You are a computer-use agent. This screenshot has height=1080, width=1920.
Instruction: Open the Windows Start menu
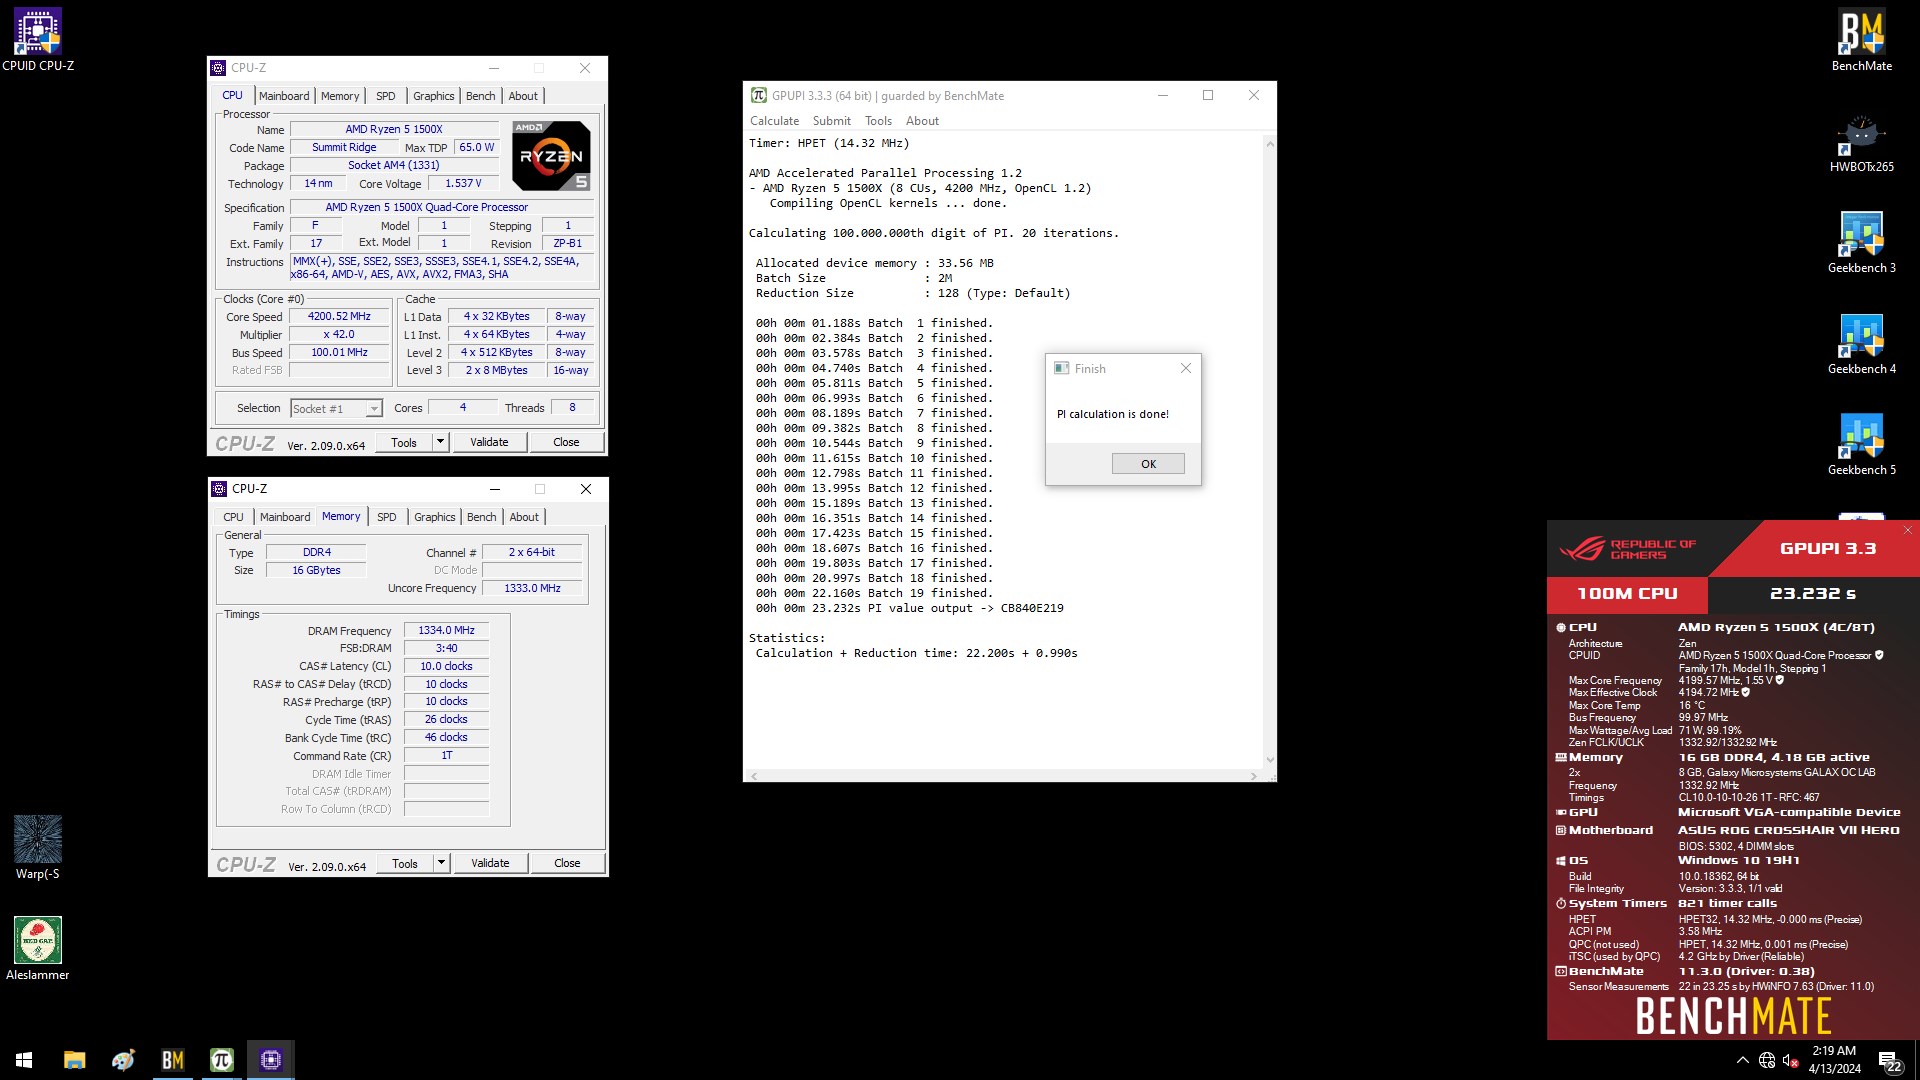point(24,1060)
